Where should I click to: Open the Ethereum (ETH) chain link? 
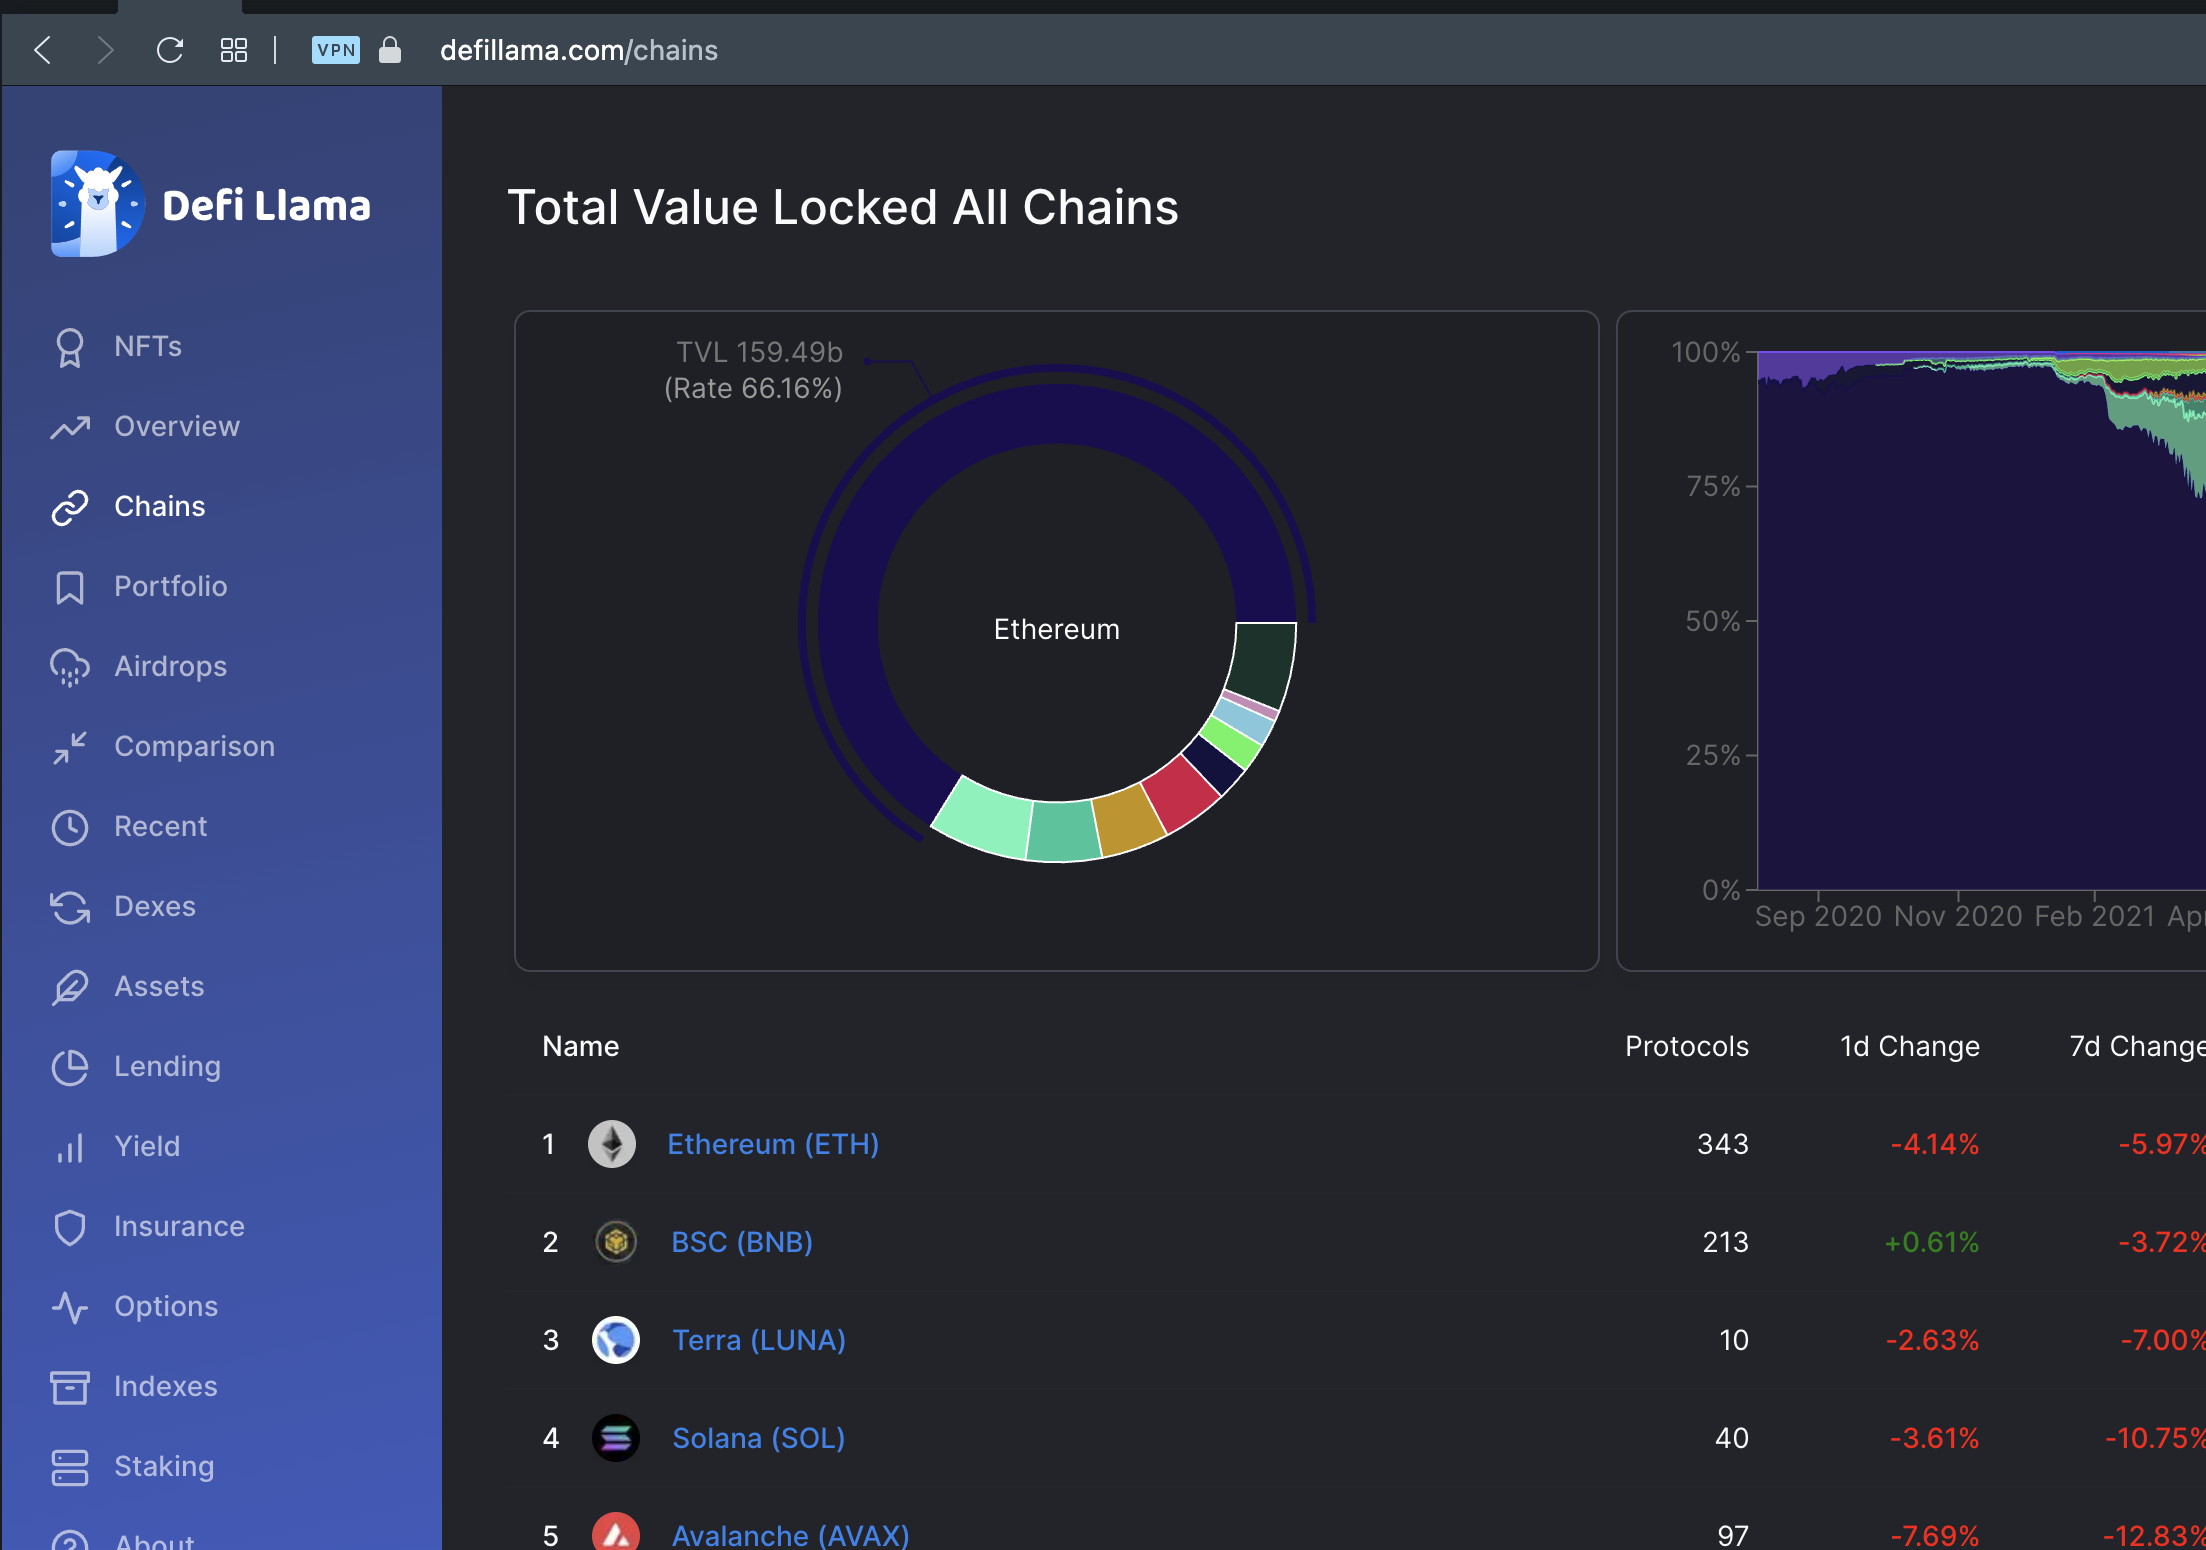tap(773, 1144)
